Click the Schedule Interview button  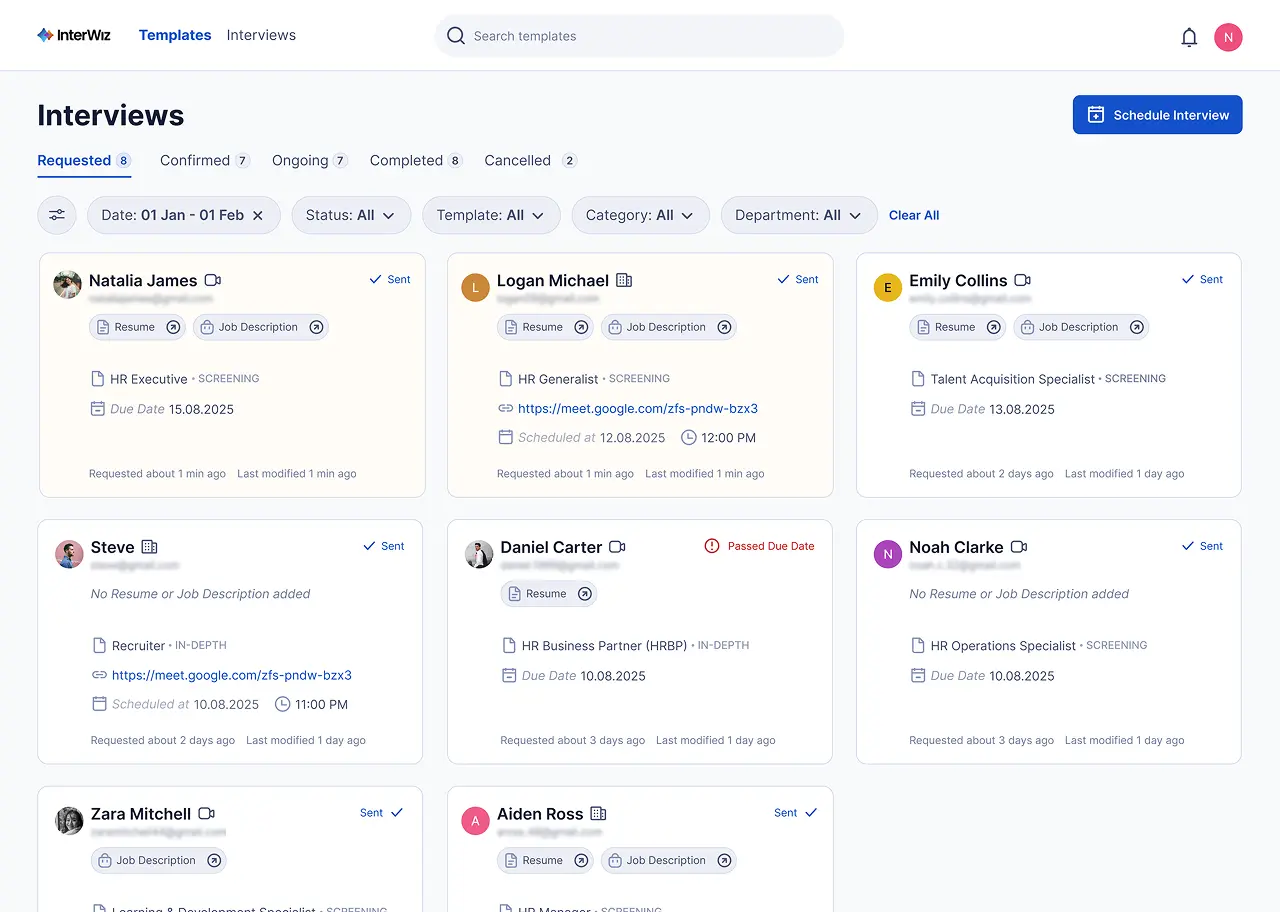[x=1157, y=115]
